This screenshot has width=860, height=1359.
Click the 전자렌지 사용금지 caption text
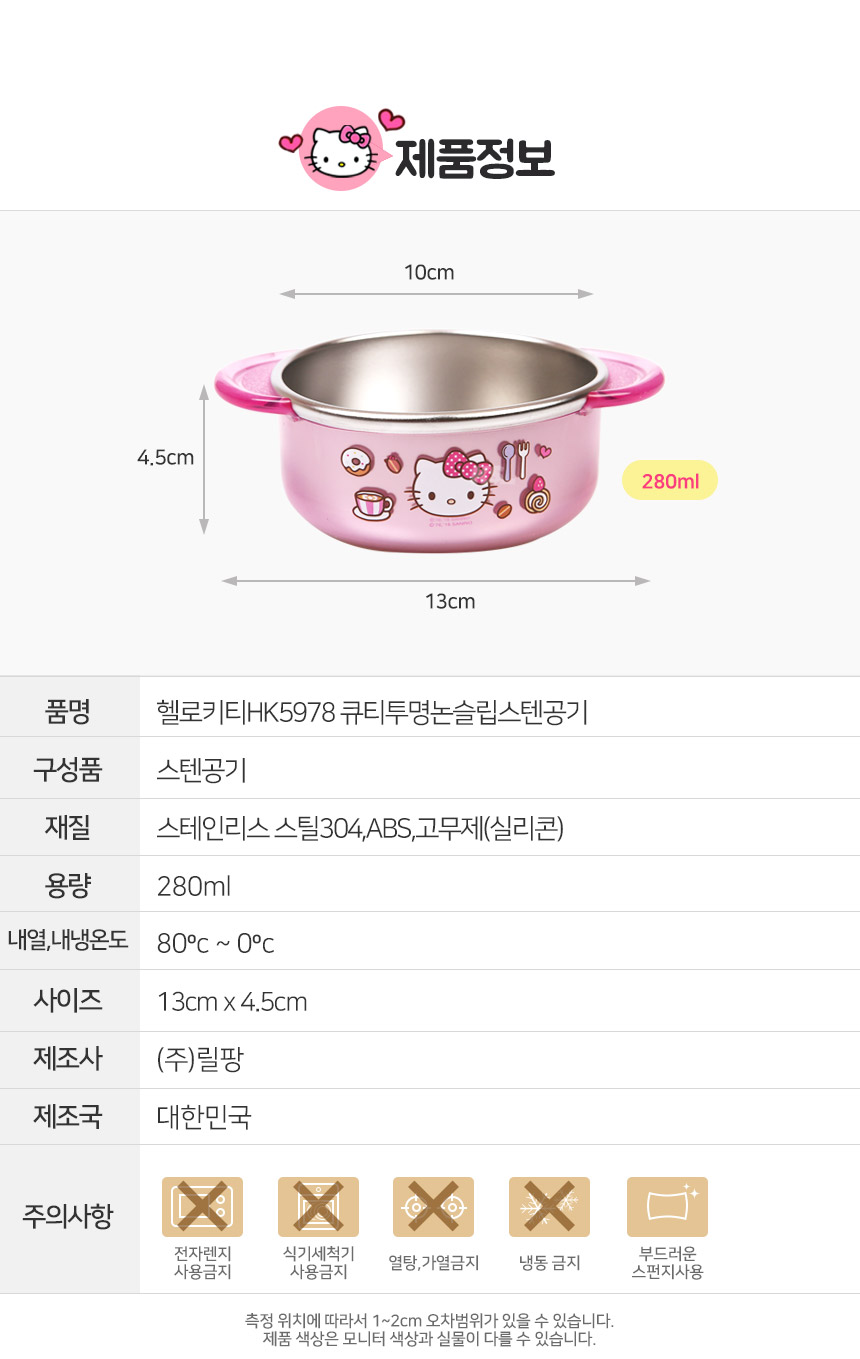coord(203,1263)
